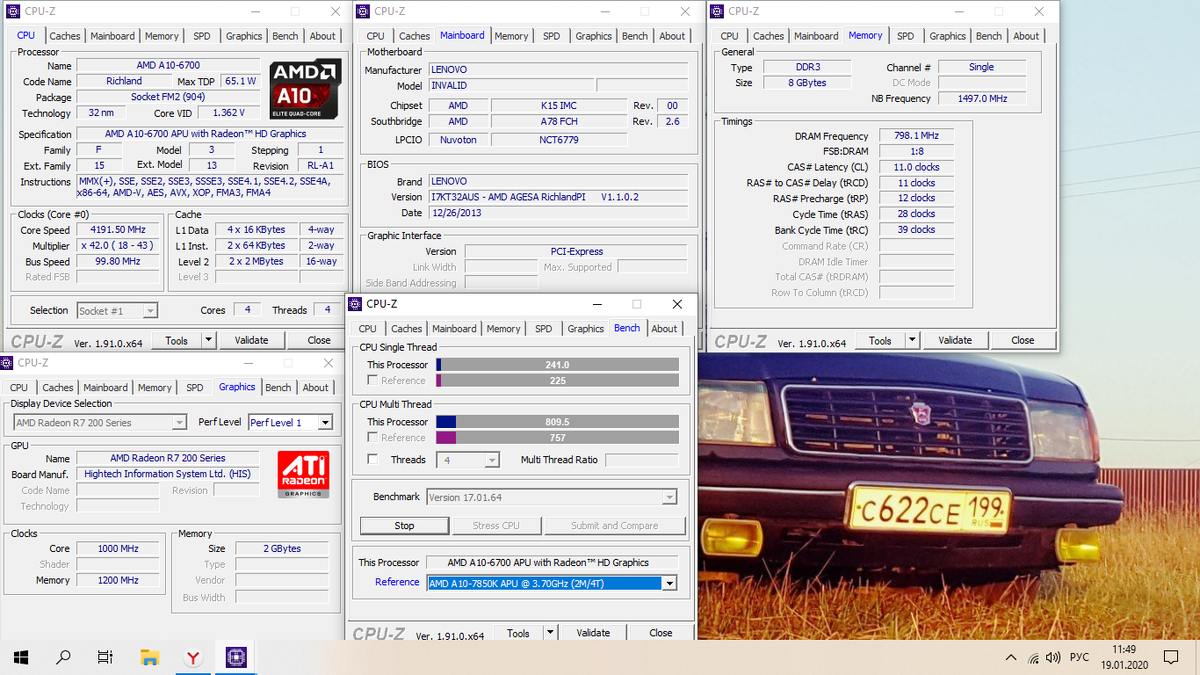
Task: Click the GPU Name field AMD Radeon R7 200 Series
Action: tap(168, 458)
